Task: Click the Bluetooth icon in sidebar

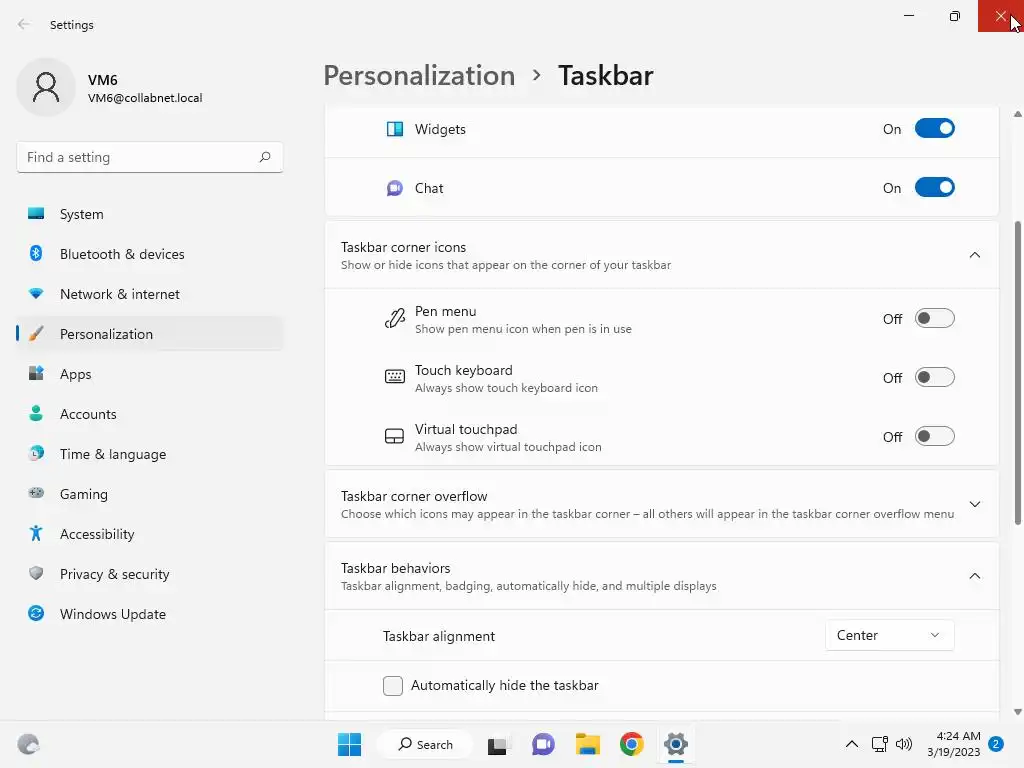Action: [36, 253]
